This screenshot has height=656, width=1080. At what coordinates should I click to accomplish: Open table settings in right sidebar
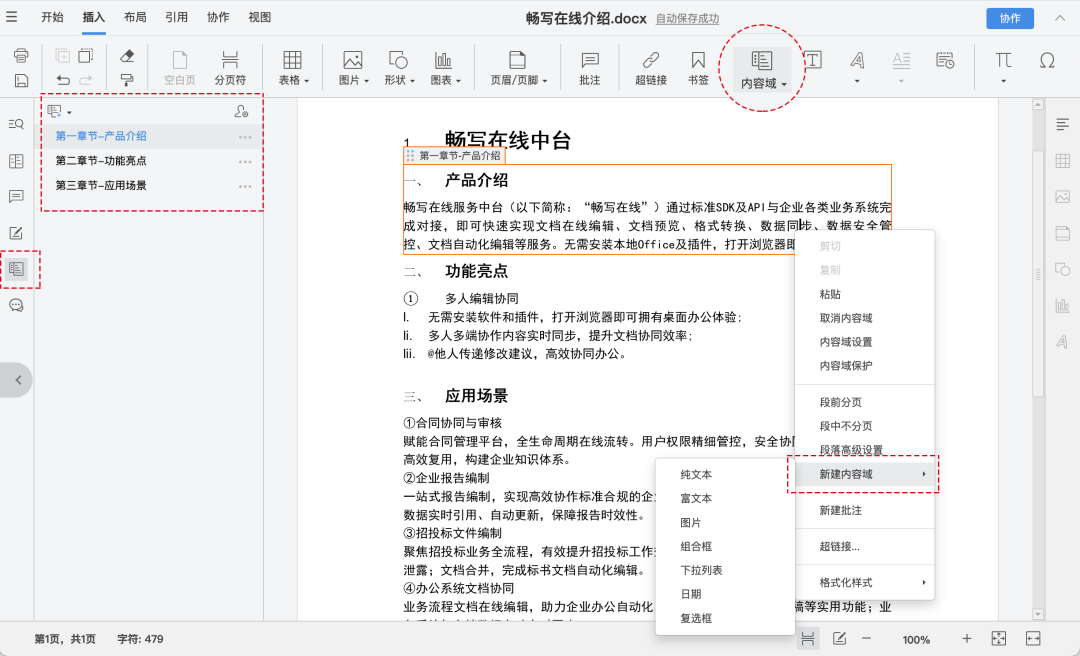1063,161
